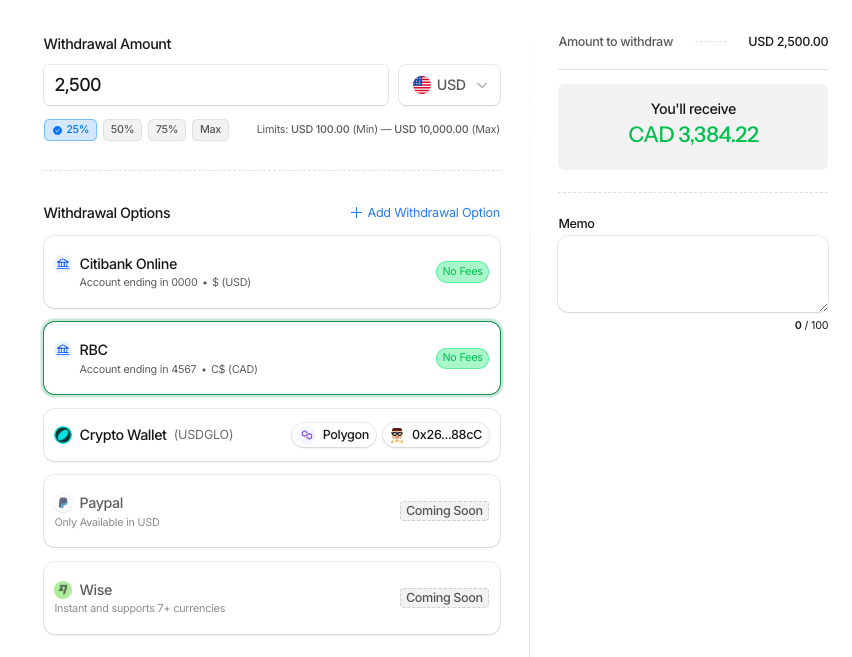Click the Paypal logo icon
This screenshot has height=657, width=852.
[63, 503]
